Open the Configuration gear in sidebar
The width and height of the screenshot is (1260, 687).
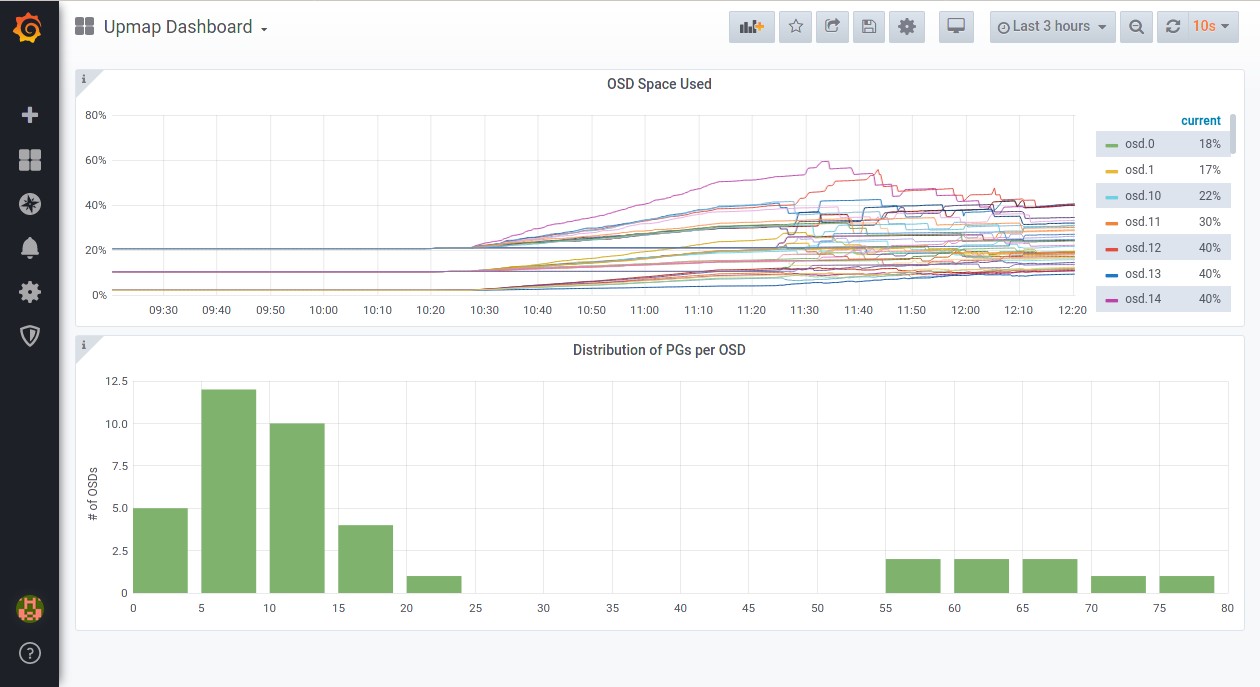coord(29,292)
